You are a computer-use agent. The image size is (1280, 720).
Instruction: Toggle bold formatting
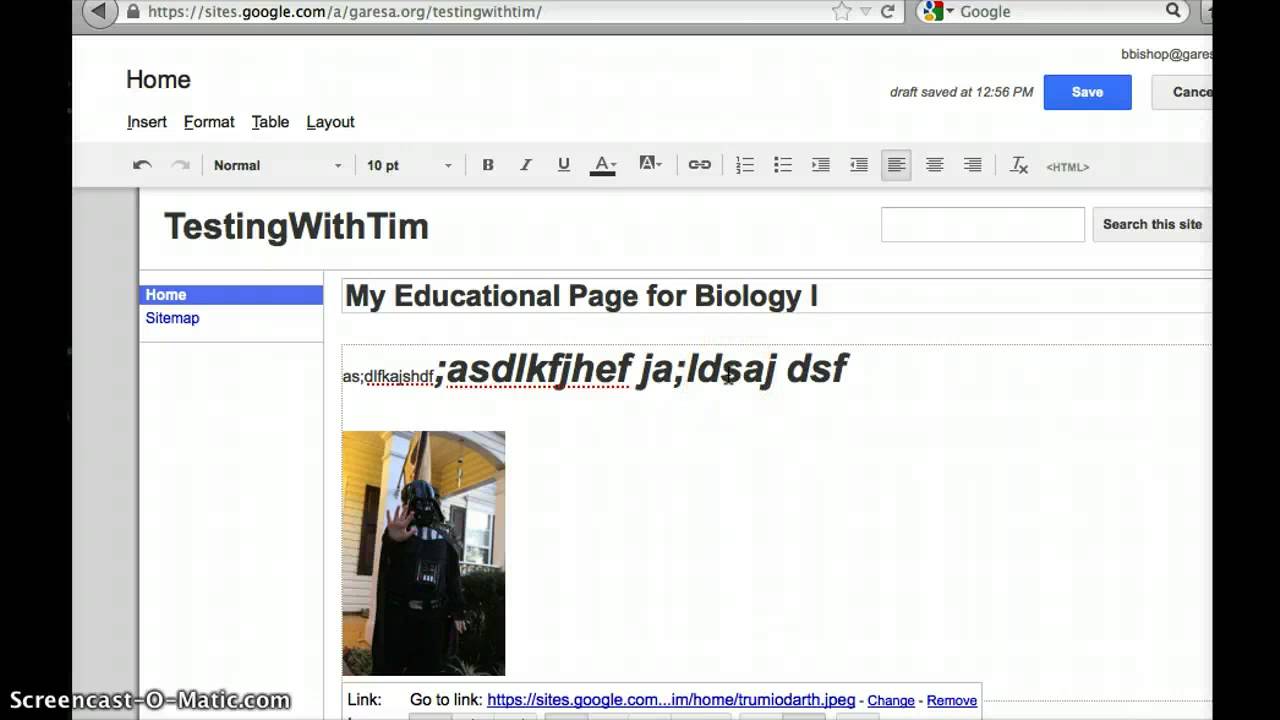(488, 165)
